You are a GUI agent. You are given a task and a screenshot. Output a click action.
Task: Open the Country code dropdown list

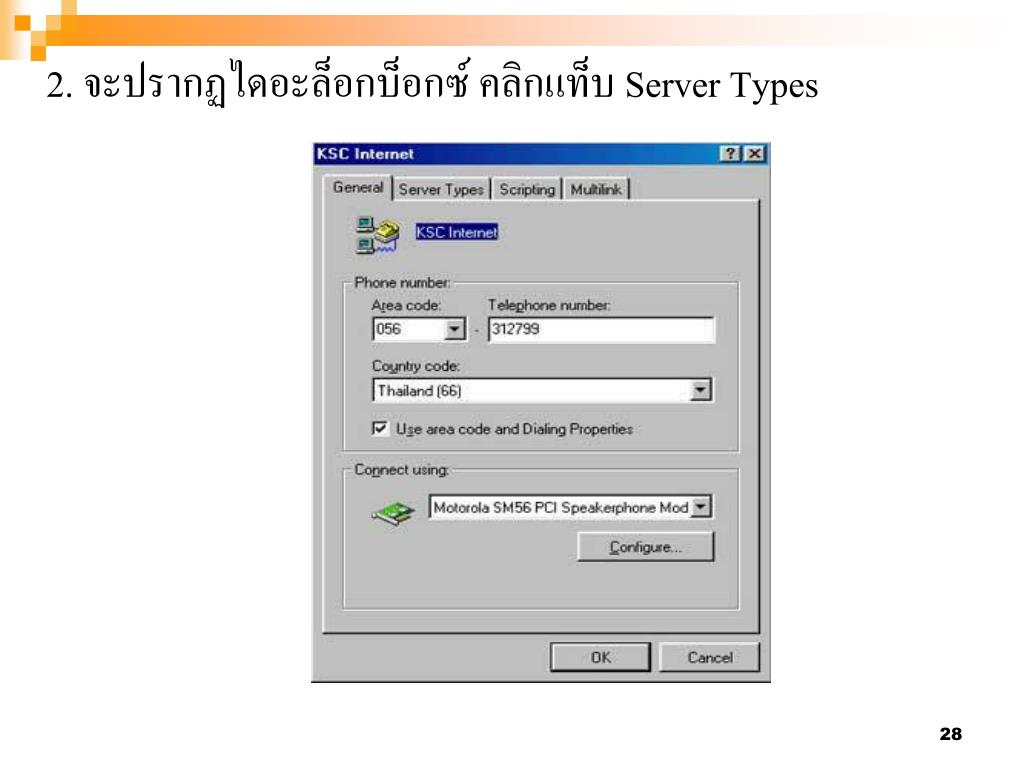click(x=700, y=391)
